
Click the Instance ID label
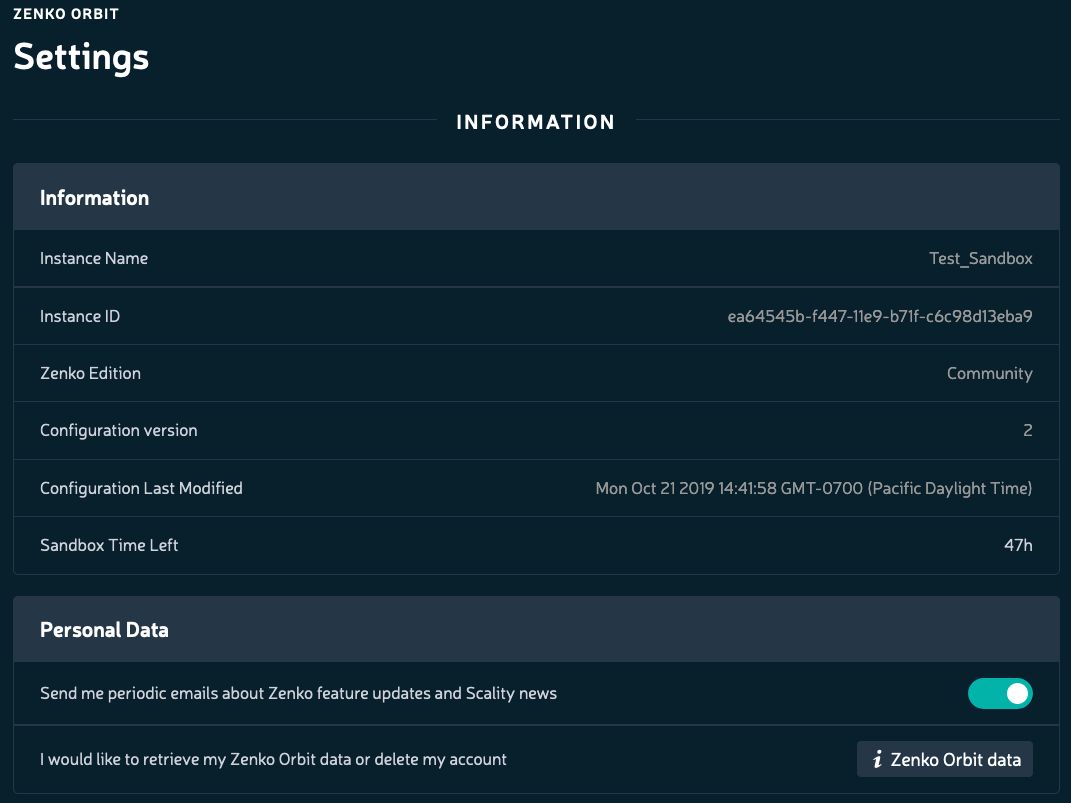click(x=80, y=316)
